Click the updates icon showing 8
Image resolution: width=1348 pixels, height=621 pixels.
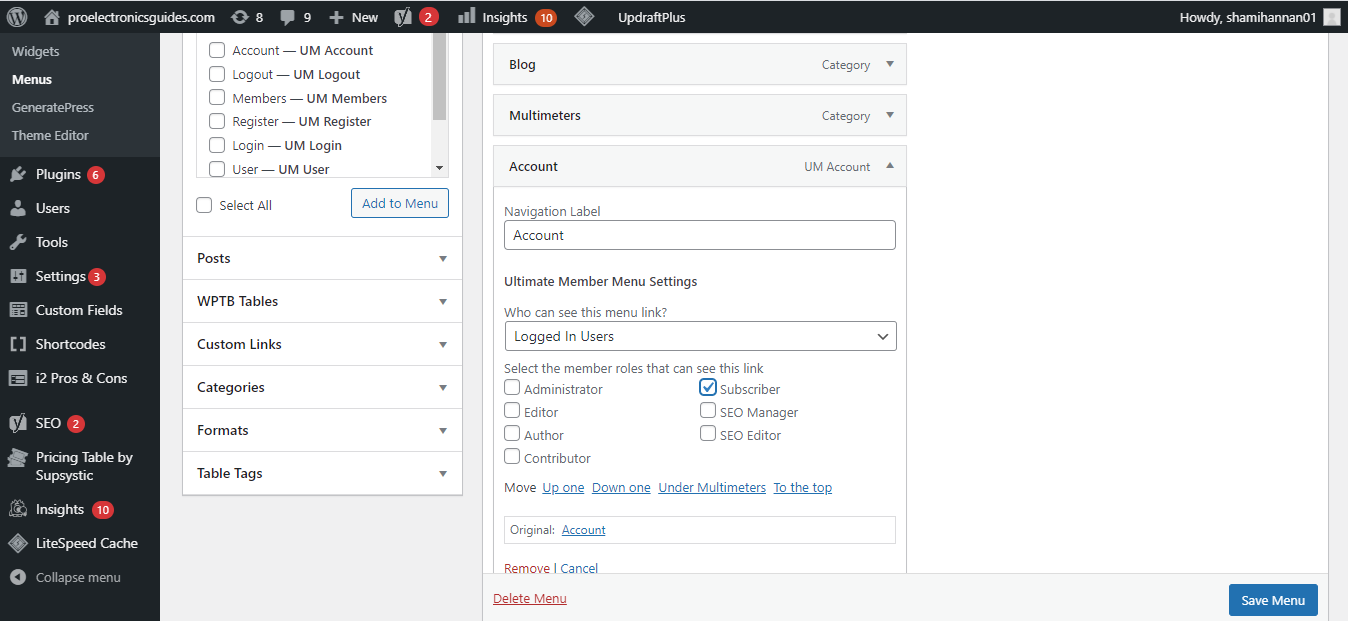pos(239,16)
